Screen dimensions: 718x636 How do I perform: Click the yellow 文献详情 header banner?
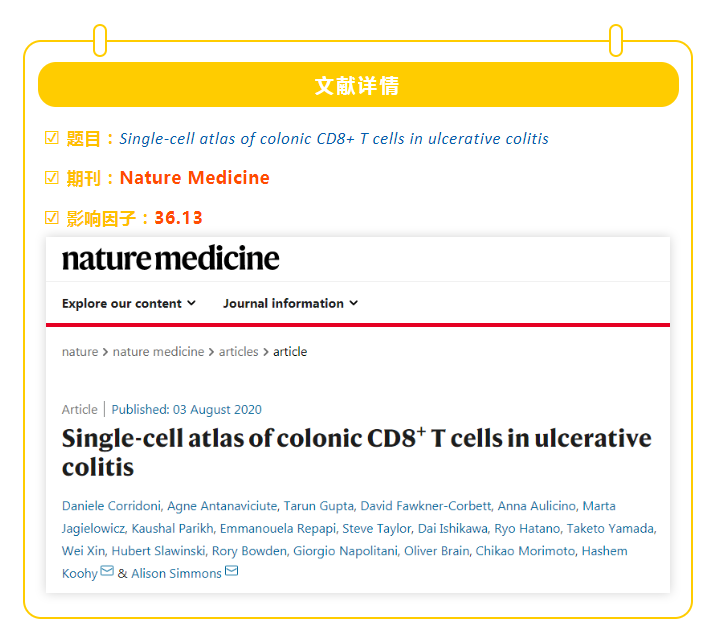pyautogui.click(x=358, y=85)
